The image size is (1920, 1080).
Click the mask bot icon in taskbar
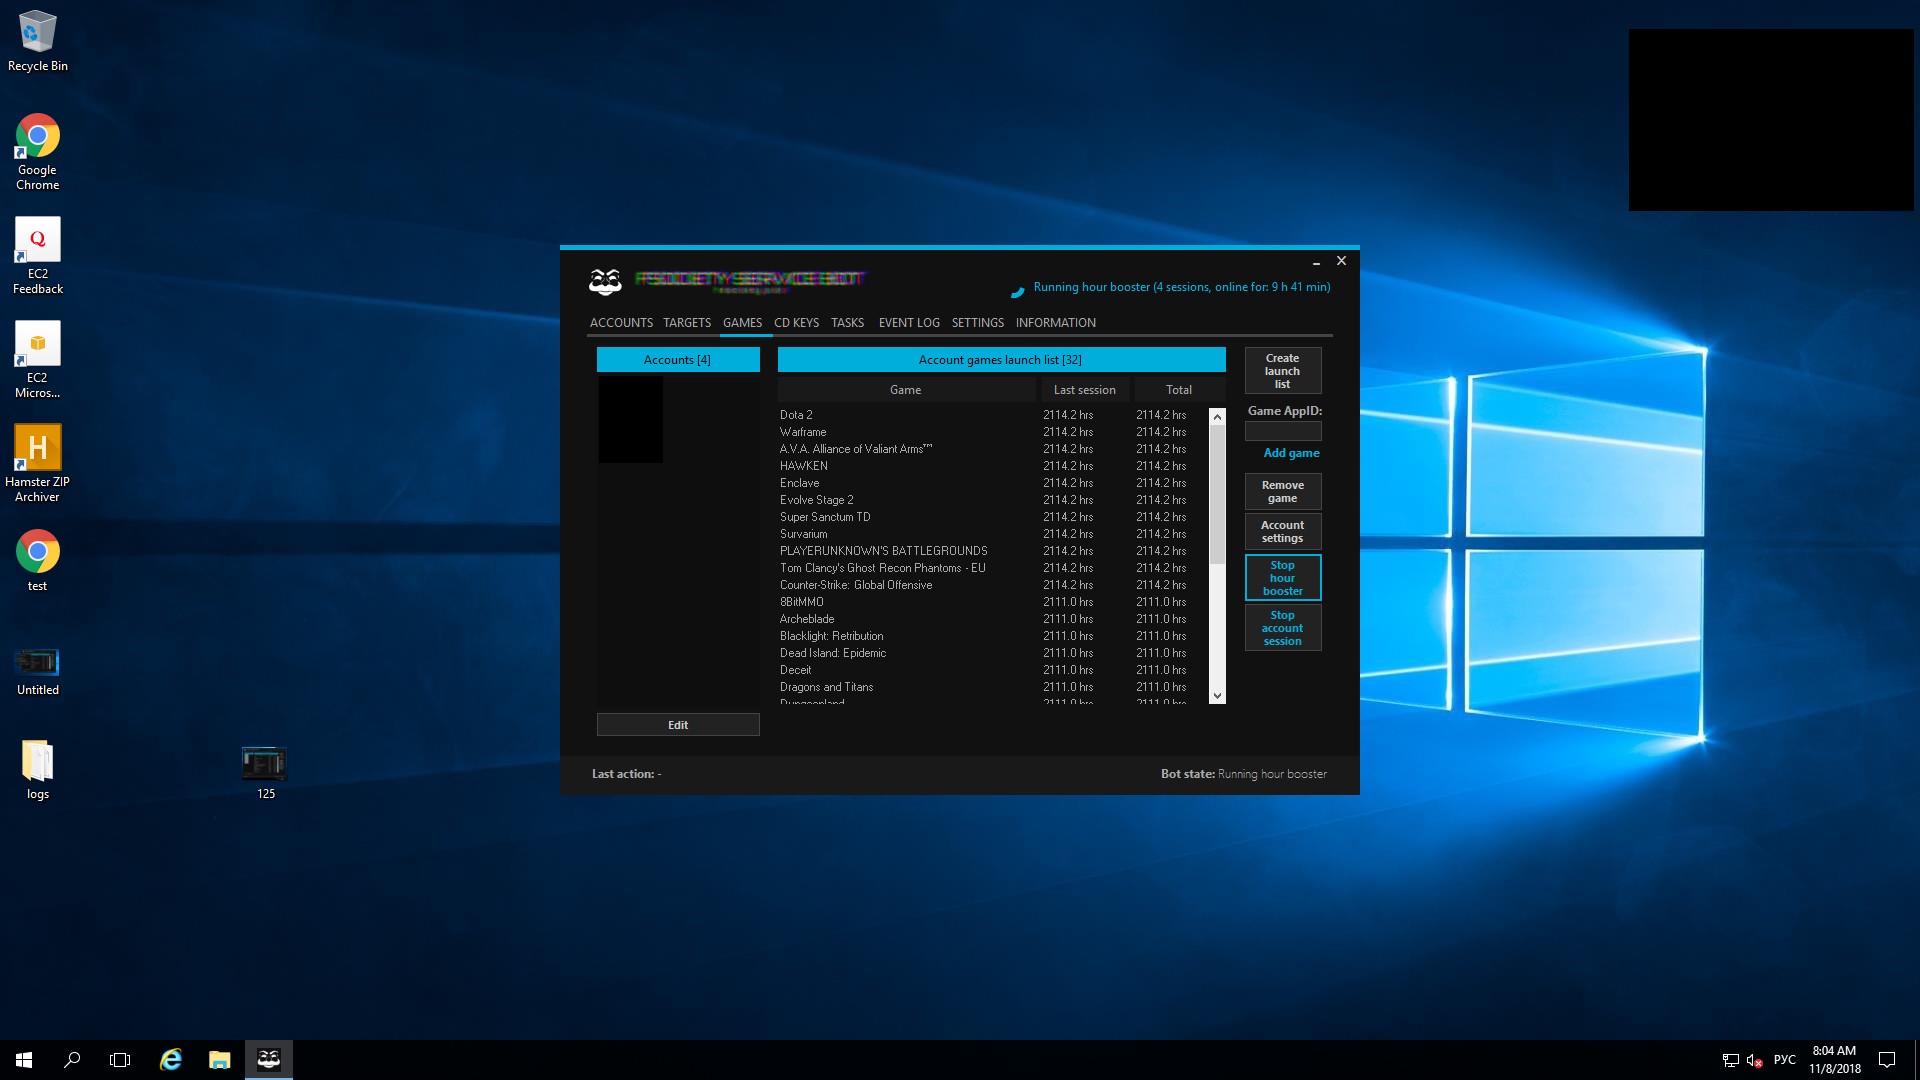tap(268, 1059)
